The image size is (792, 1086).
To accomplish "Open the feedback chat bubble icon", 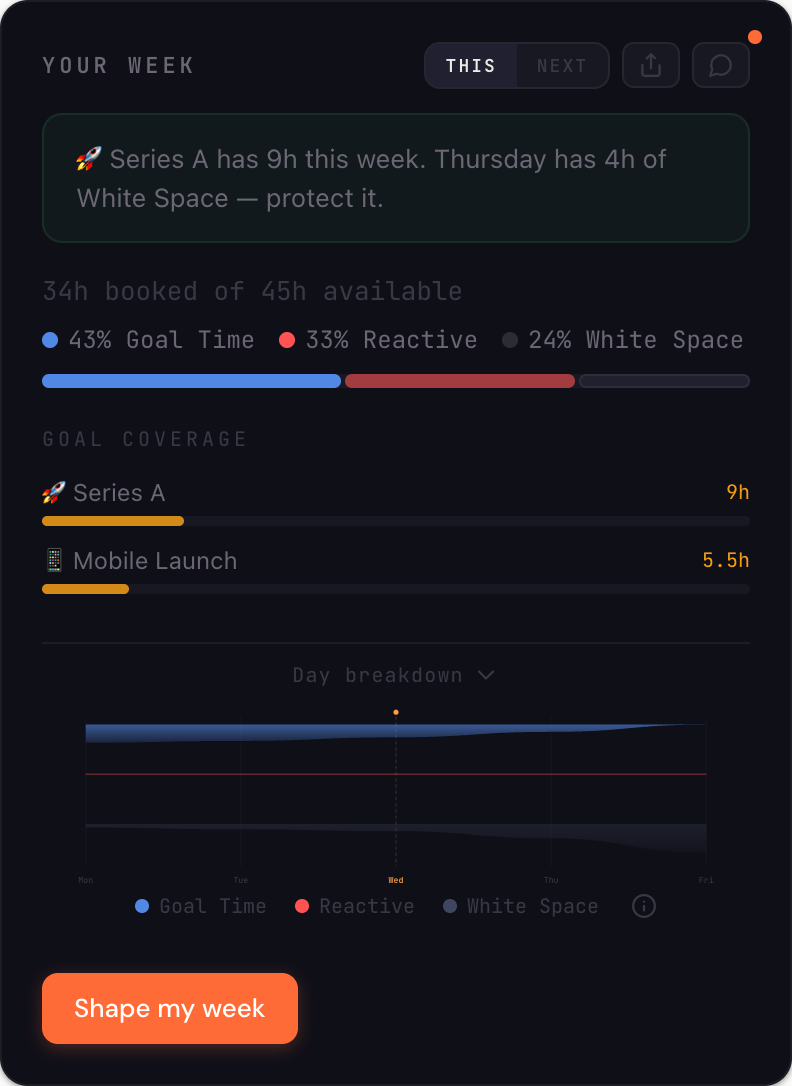I will [x=720, y=65].
